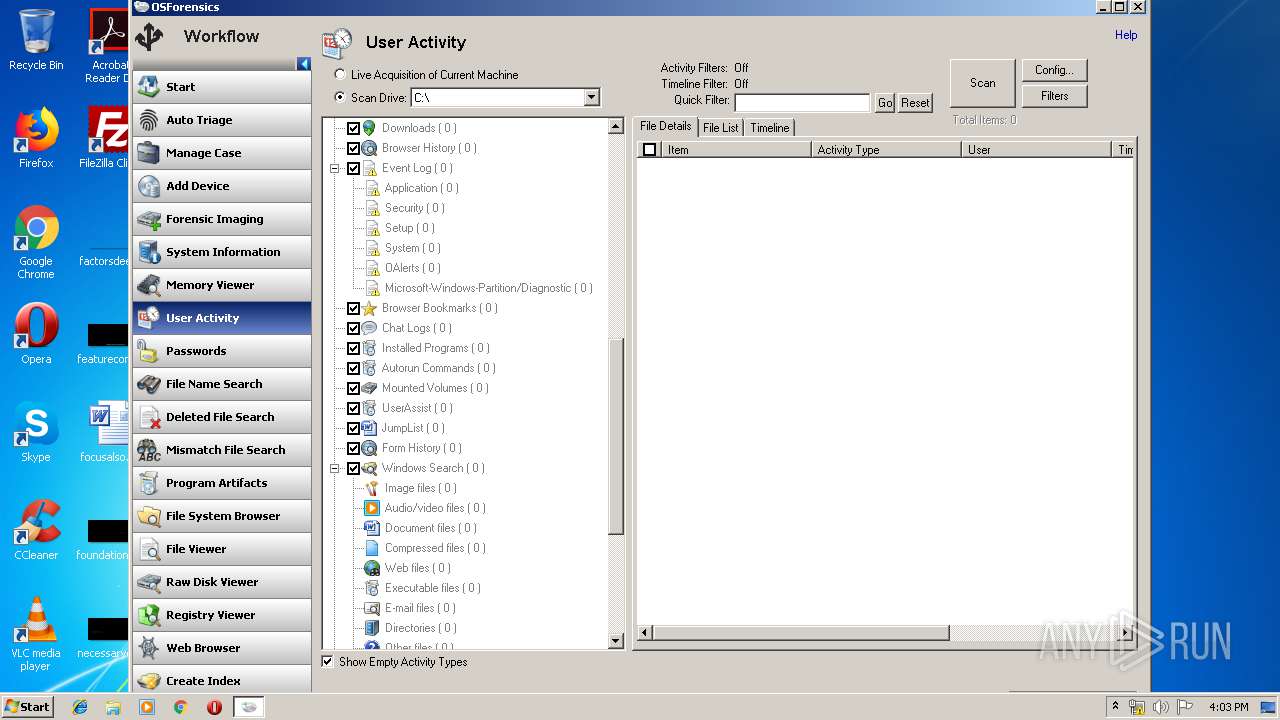Viewport: 1280px width, 720px height.
Task: Switch to the File List tab
Action: pyautogui.click(x=721, y=127)
